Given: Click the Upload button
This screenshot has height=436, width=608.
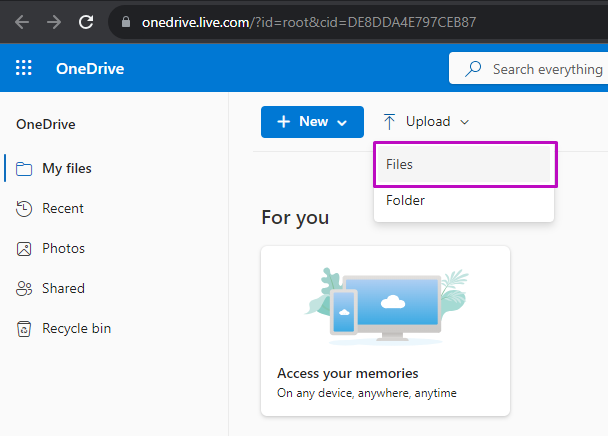Looking at the screenshot, I should (426, 122).
